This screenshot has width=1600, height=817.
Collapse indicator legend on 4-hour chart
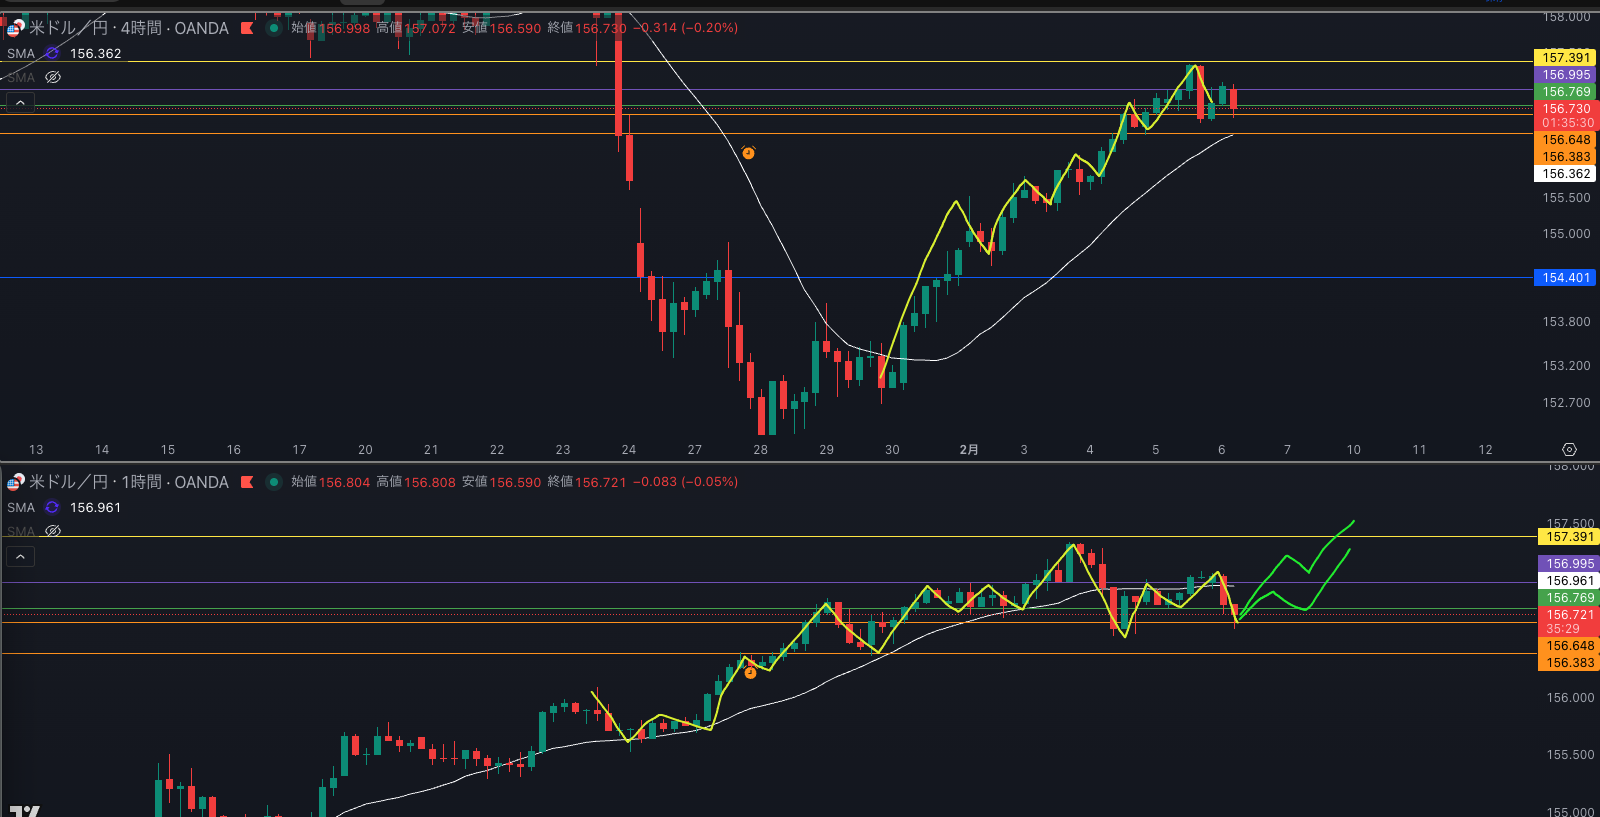point(20,102)
